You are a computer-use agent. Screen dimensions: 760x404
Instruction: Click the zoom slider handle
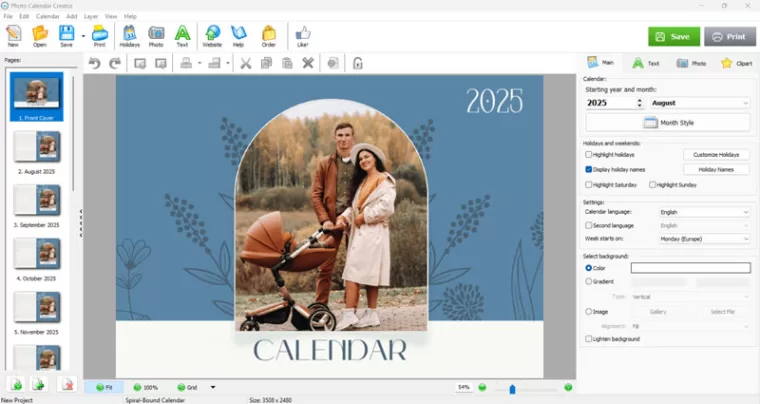512,389
